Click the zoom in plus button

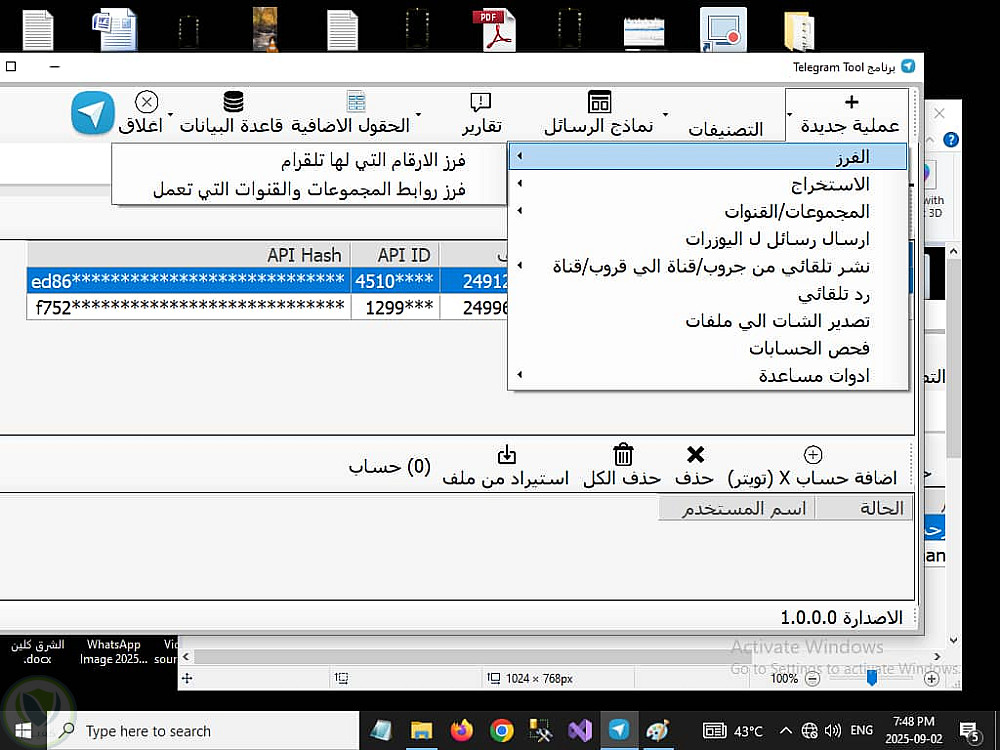(931, 679)
